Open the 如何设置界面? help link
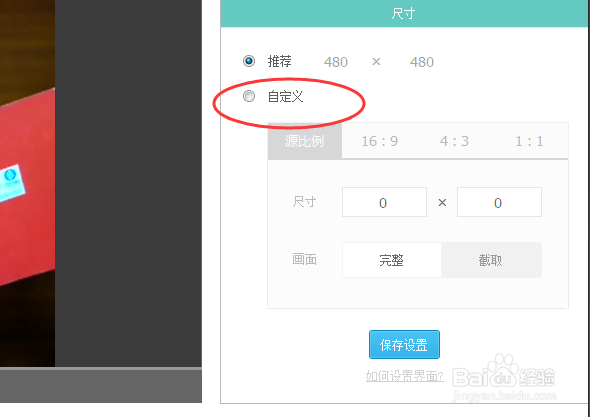 (x=404, y=376)
